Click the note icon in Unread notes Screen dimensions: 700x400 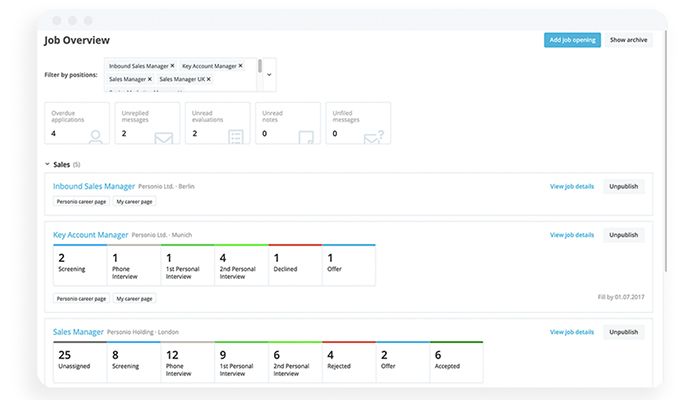click(x=306, y=137)
